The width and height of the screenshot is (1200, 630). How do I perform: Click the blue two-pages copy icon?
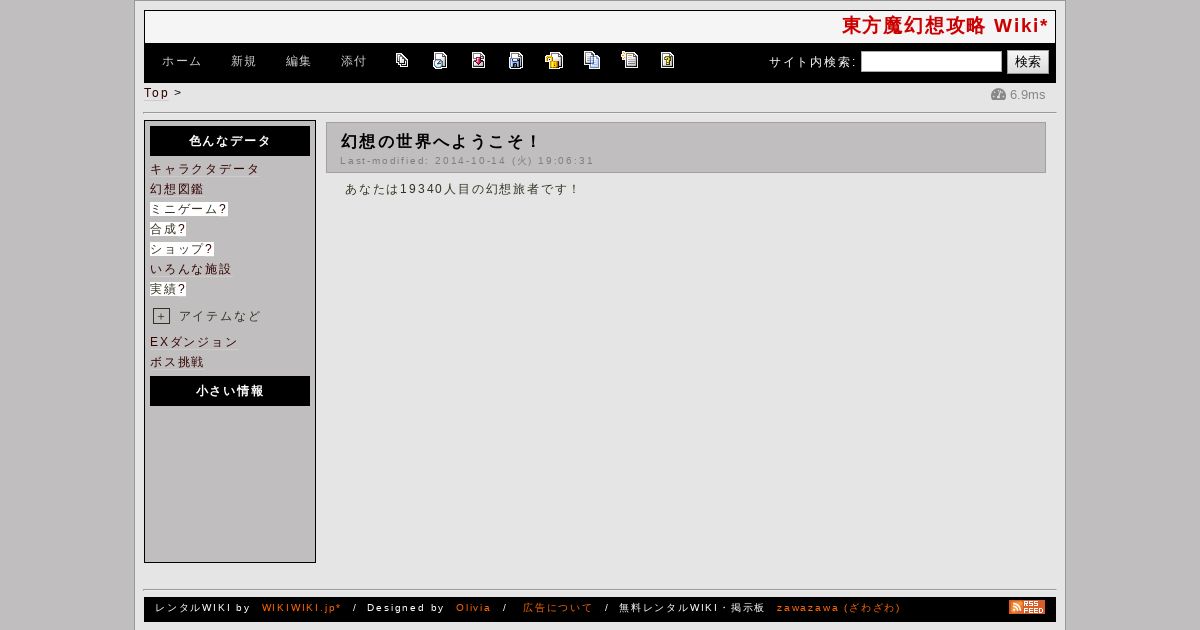592,60
